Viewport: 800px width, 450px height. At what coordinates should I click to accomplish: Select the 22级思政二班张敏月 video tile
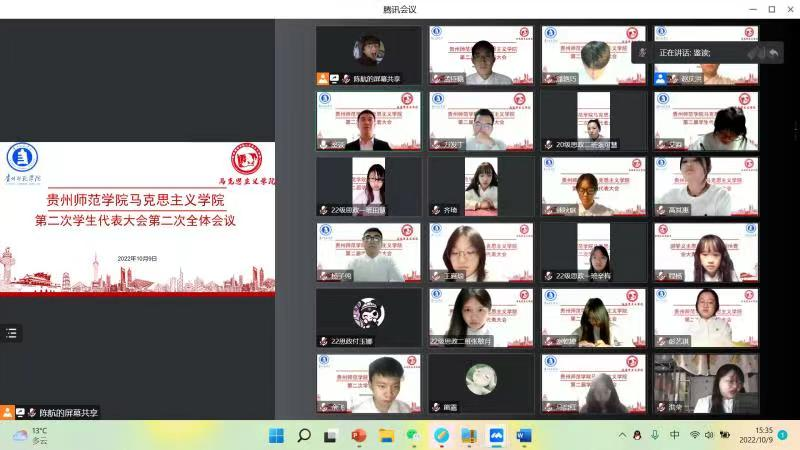(481, 318)
